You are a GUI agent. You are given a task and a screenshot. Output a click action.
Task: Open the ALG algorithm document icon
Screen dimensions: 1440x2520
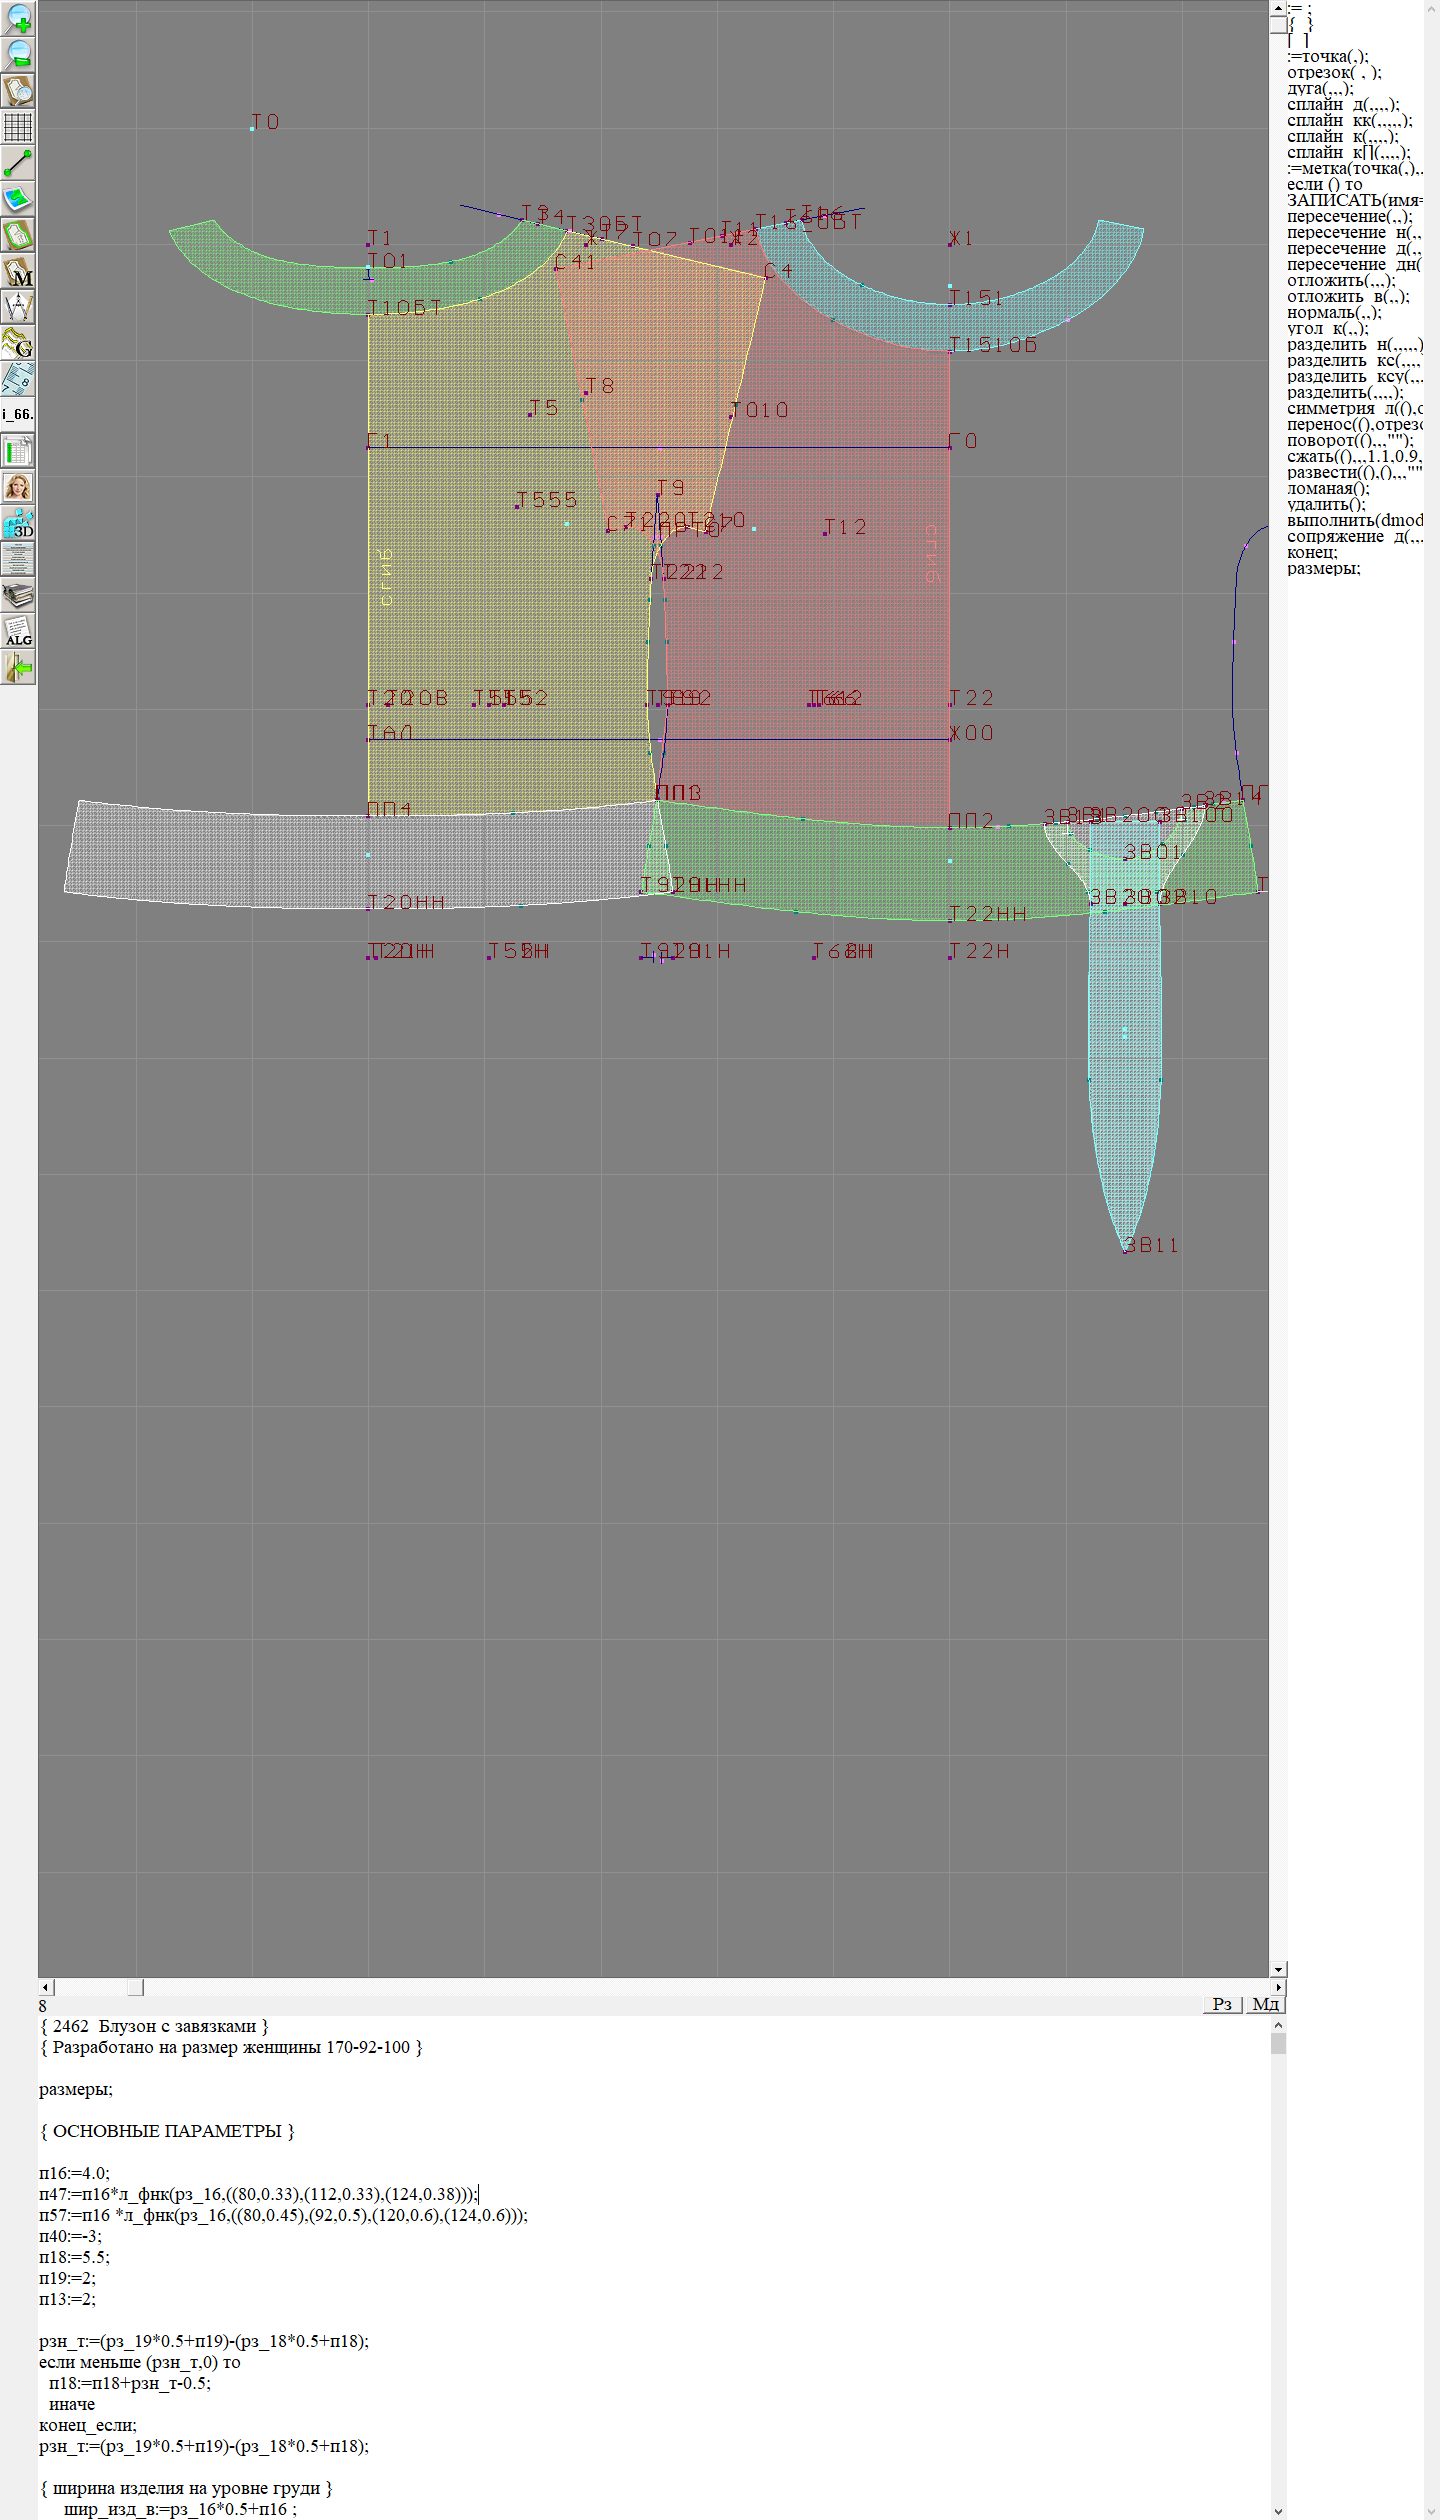(18, 631)
